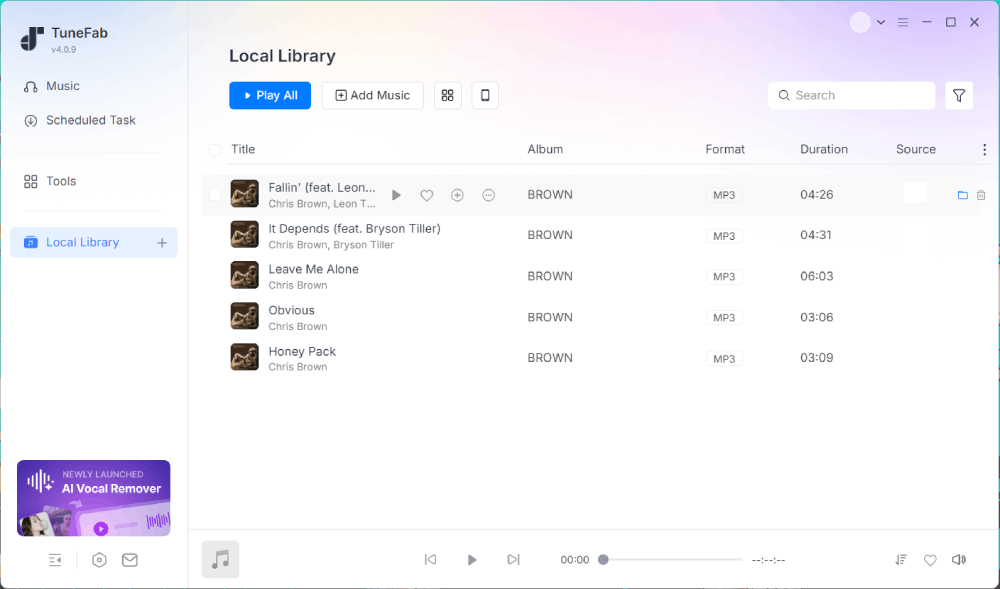Collapse sidebar with bottom collapse icon

55,560
